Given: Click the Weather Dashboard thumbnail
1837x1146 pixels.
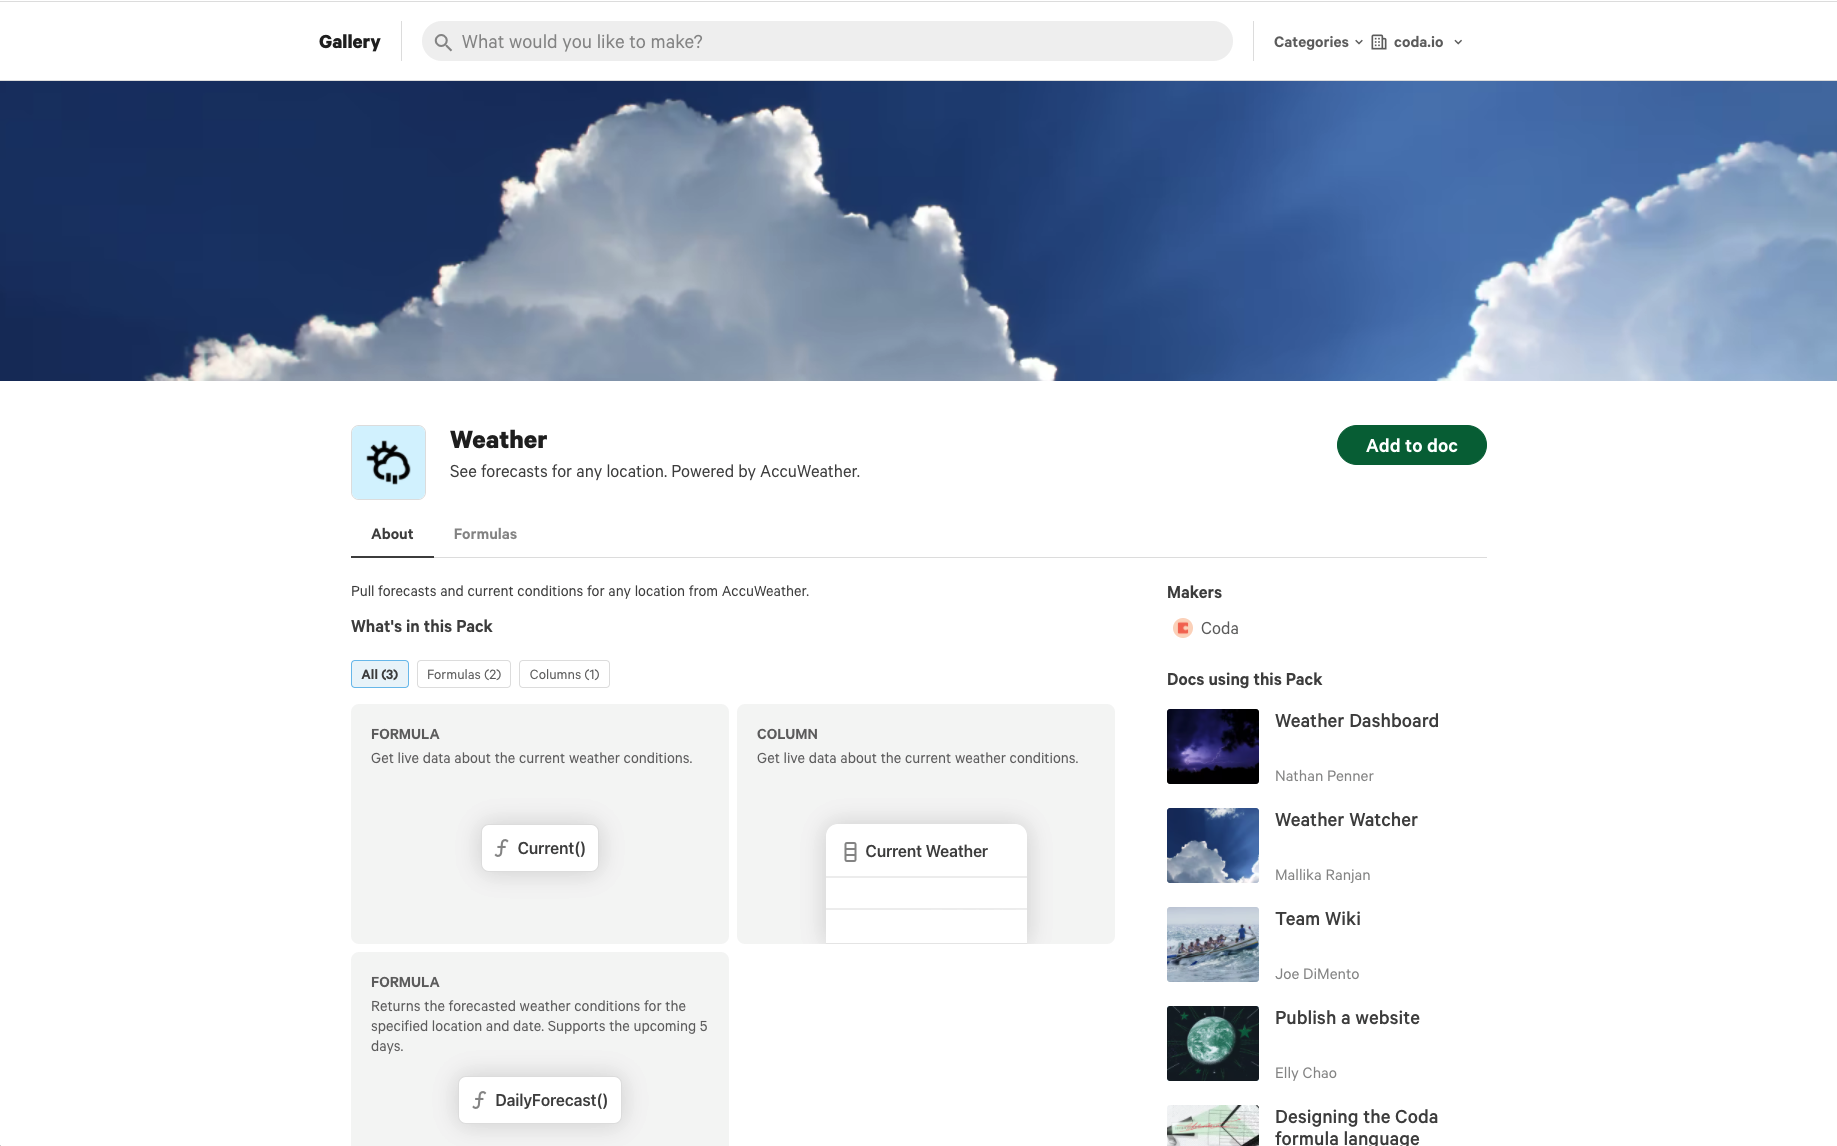Looking at the screenshot, I should (x=1213, y=746).
